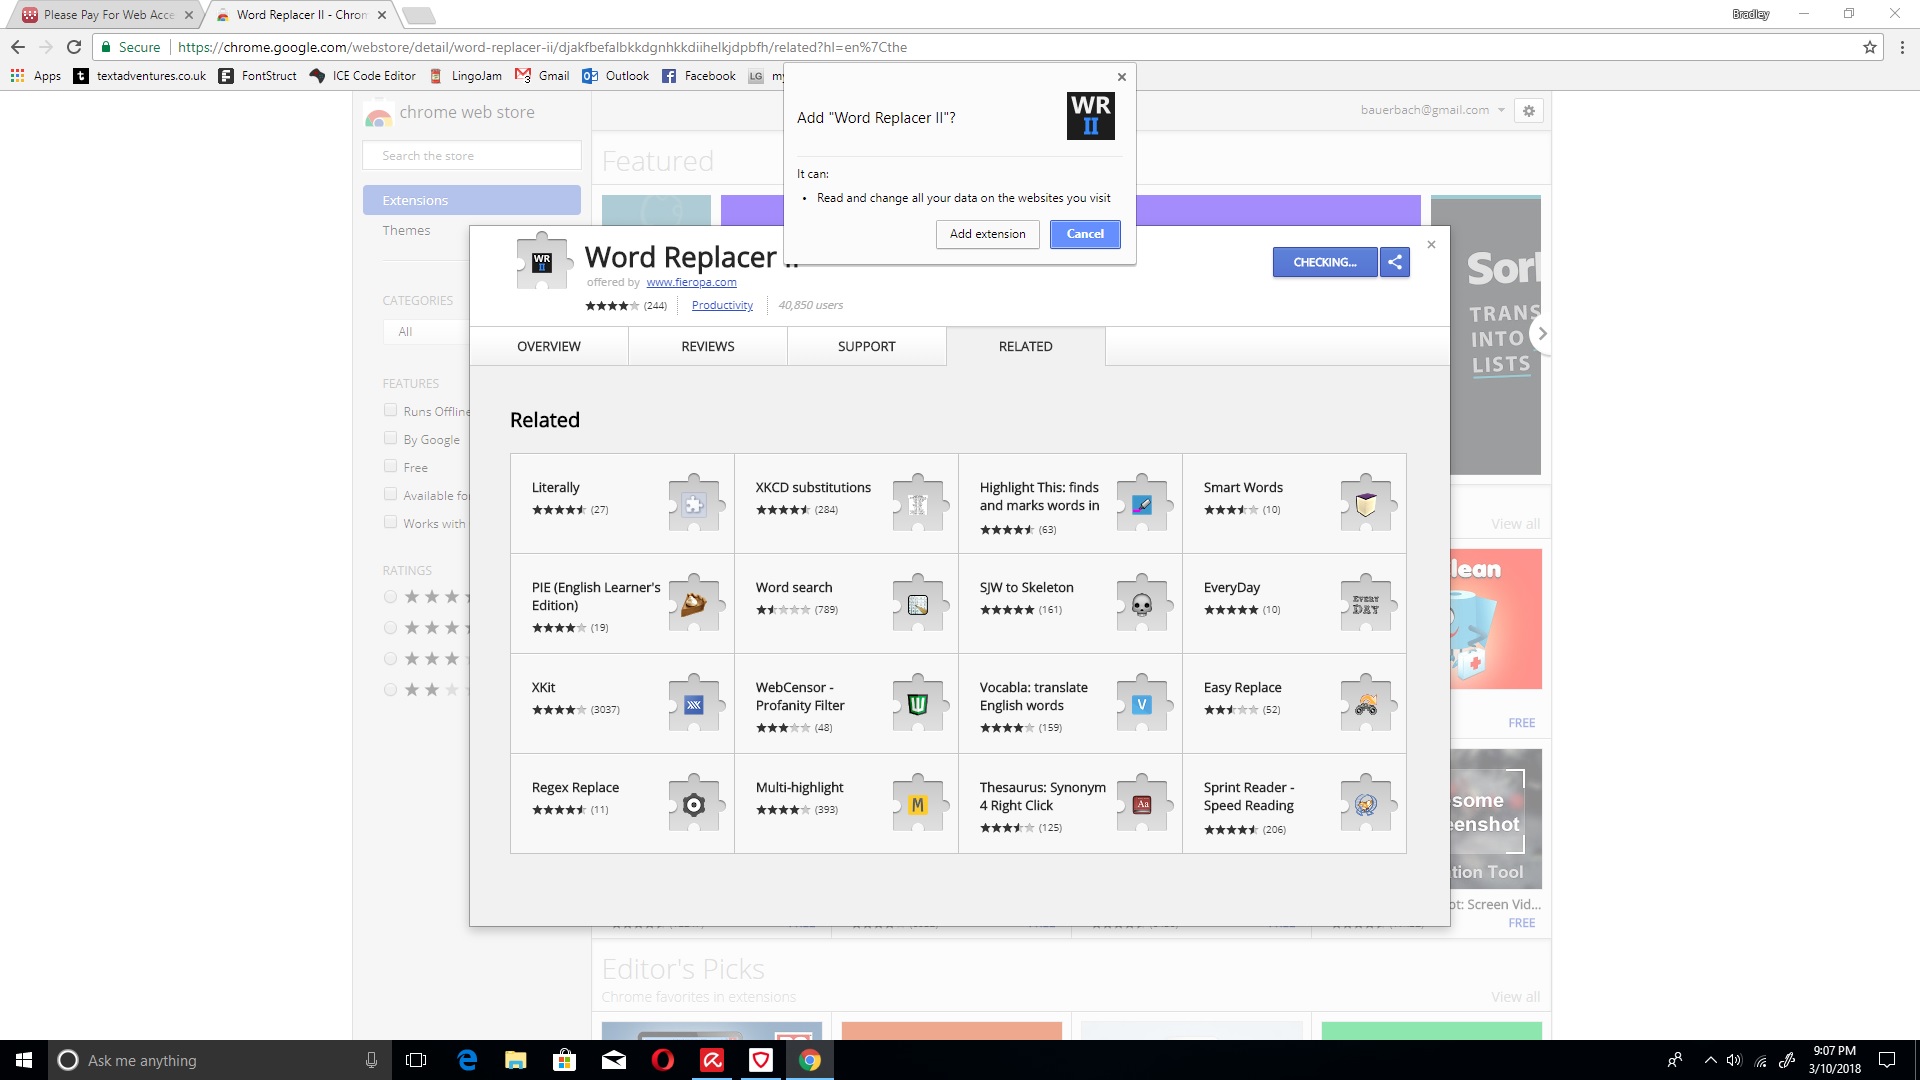Check the By Google filter

390,438
